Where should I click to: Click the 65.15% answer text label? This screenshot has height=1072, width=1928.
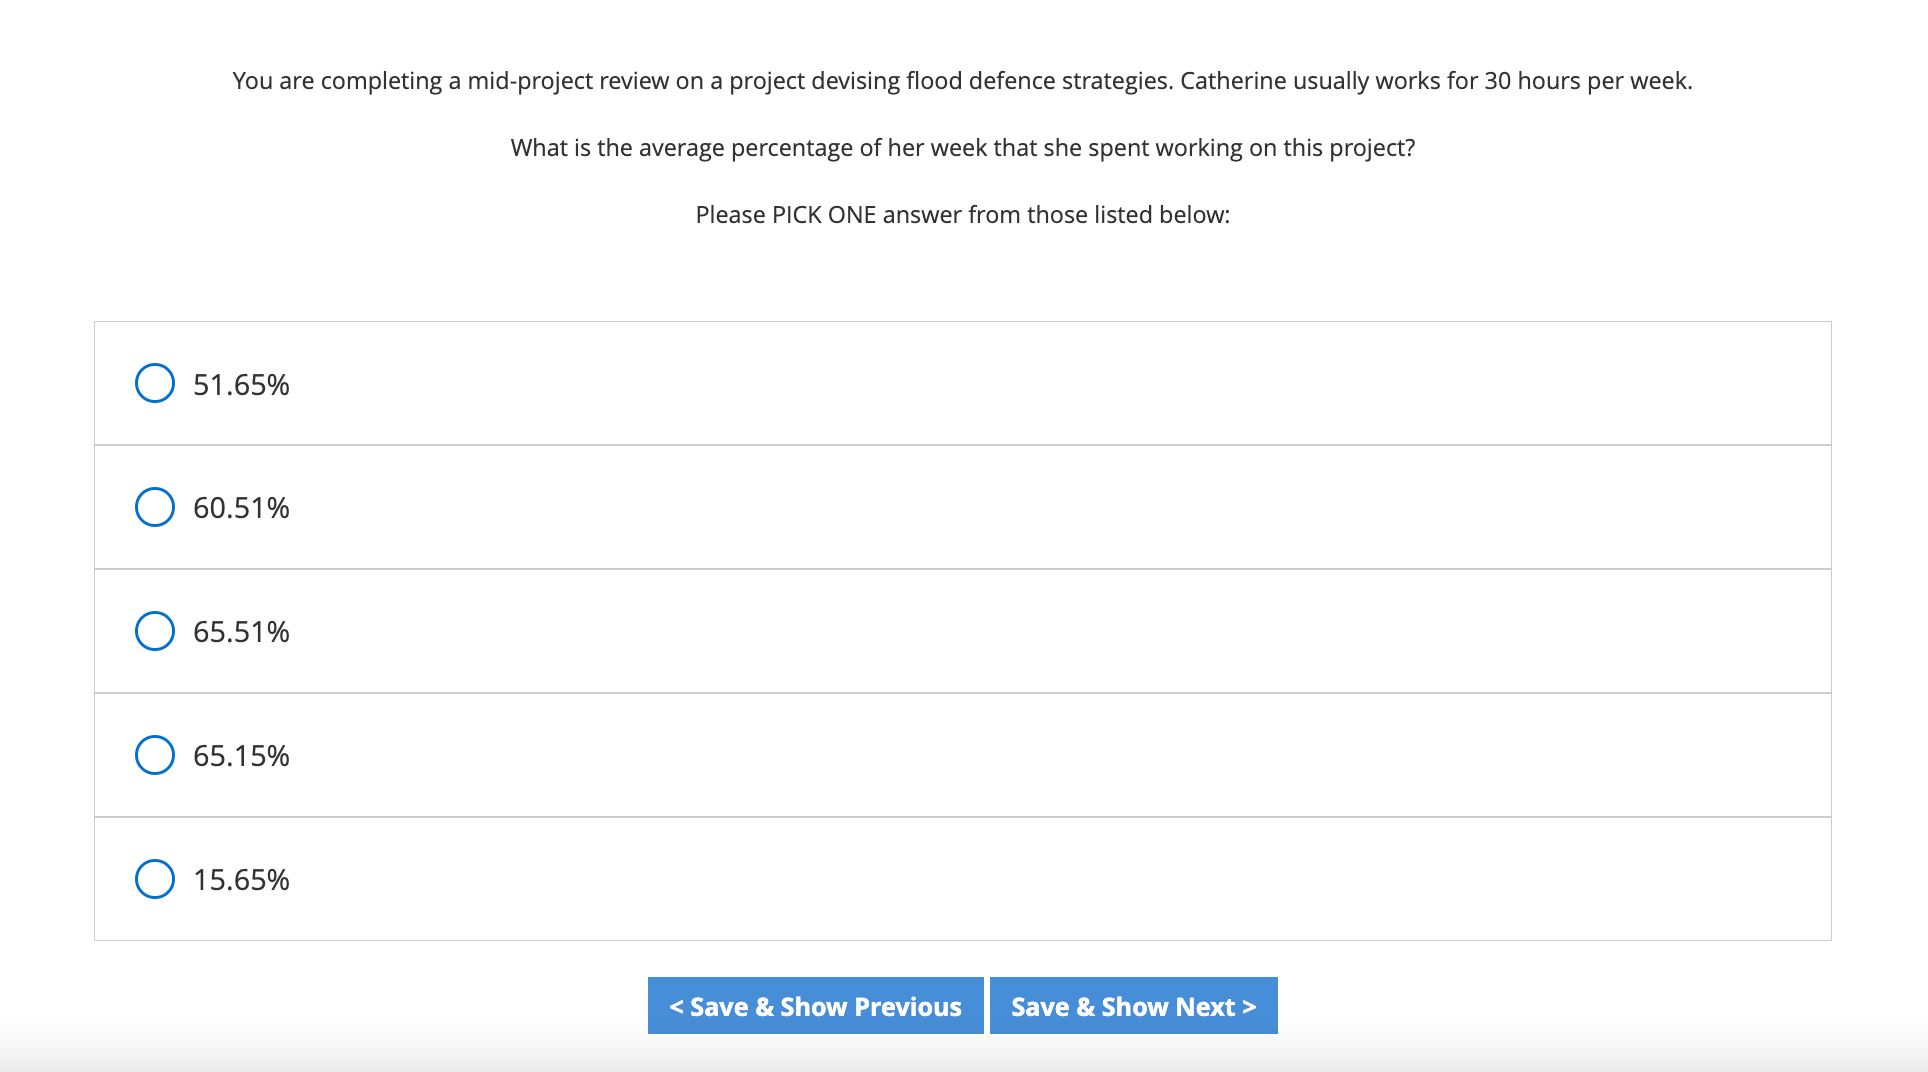click(241, 756)
